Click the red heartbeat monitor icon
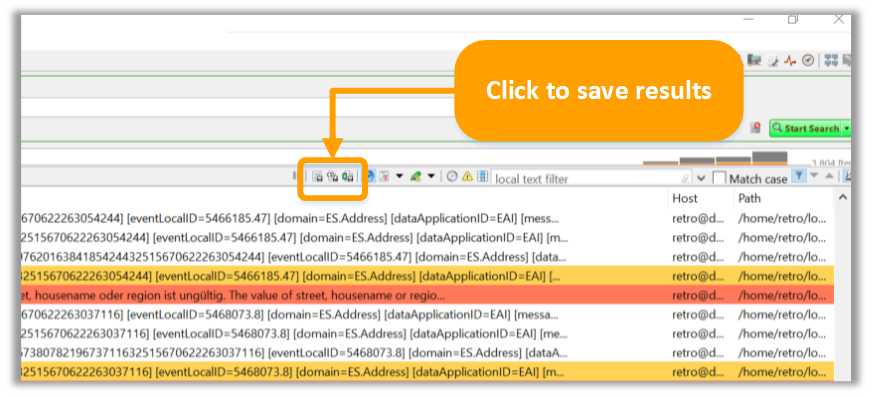This screenshot has width=872, height=396. (x=790, y=61)
